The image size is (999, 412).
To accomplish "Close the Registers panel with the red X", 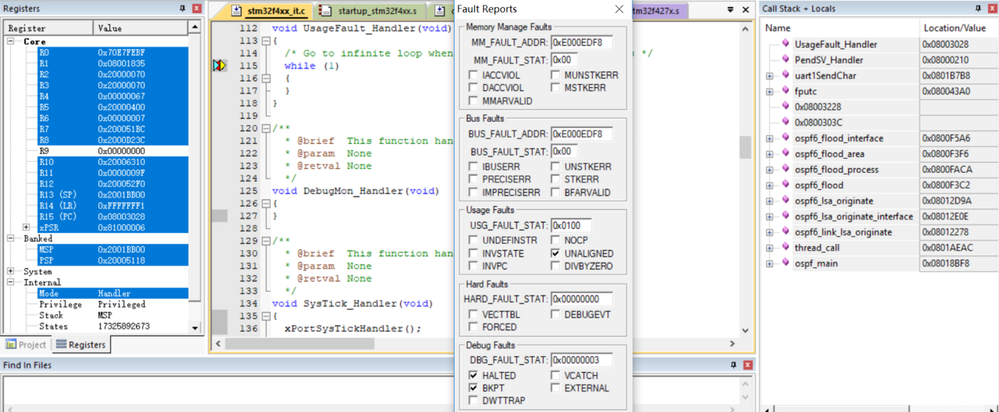I will pyautogui.click(x=196, y=8).
